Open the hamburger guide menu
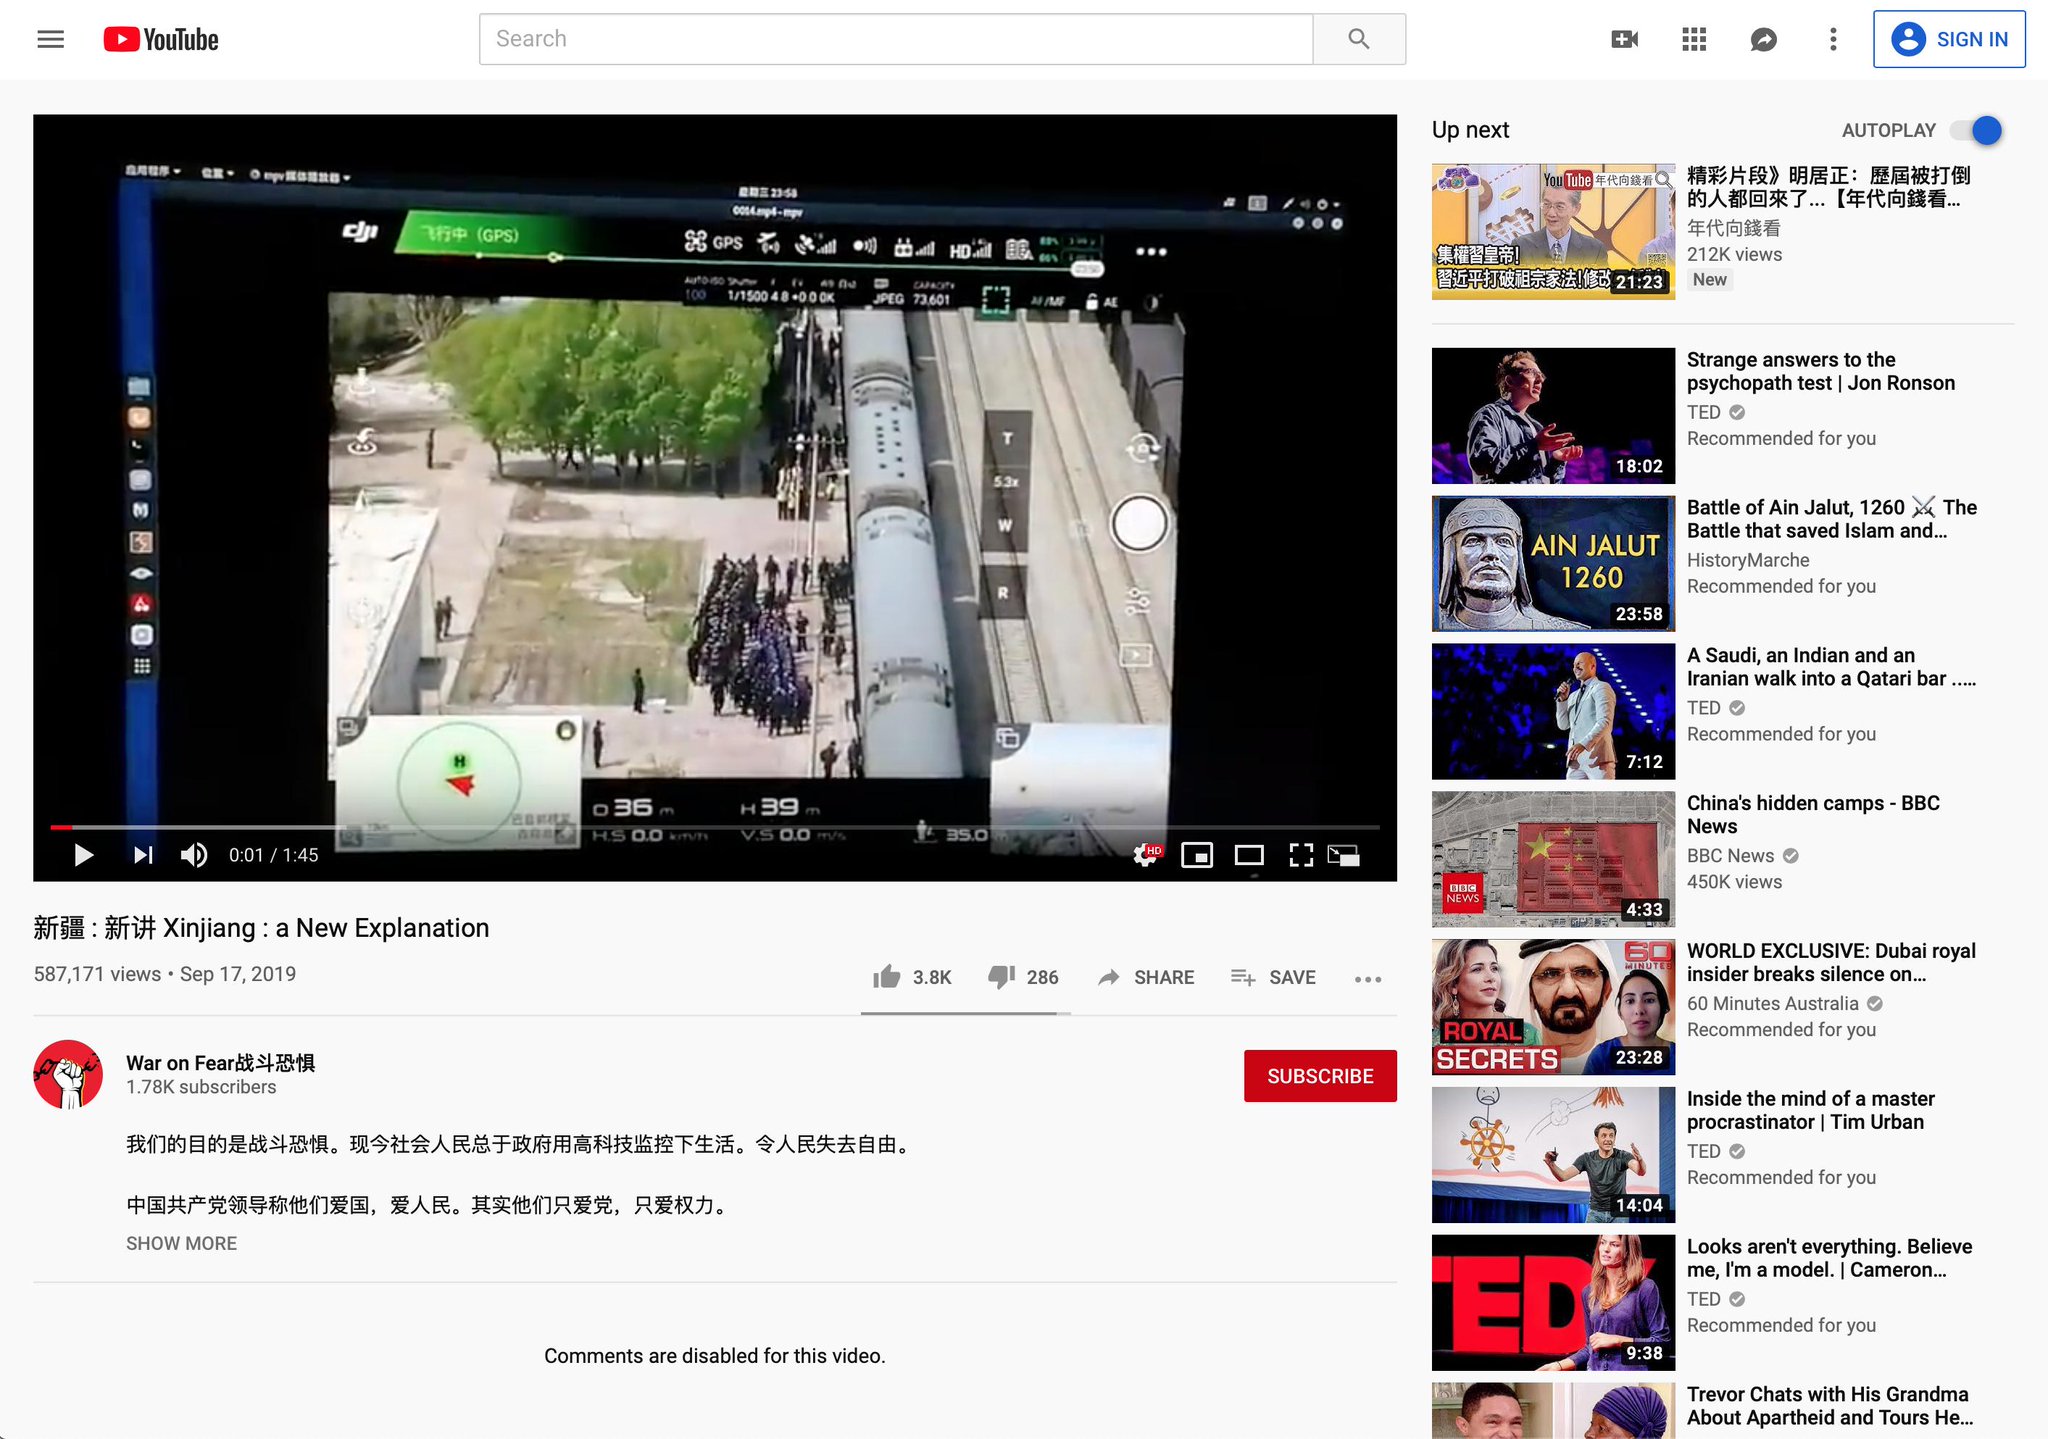 pyautogui.click(x=50, y=39)
